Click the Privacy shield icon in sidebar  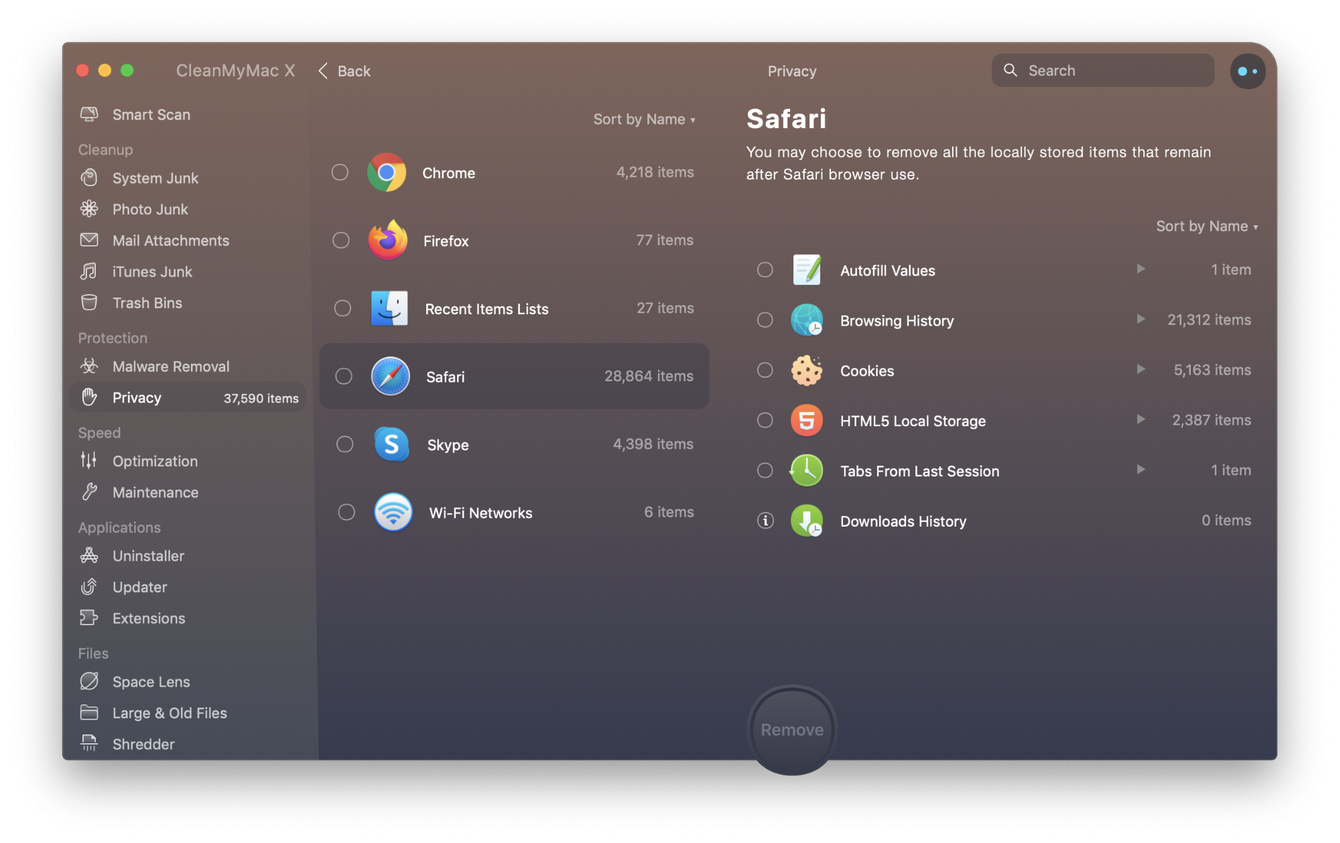[90, 397]
